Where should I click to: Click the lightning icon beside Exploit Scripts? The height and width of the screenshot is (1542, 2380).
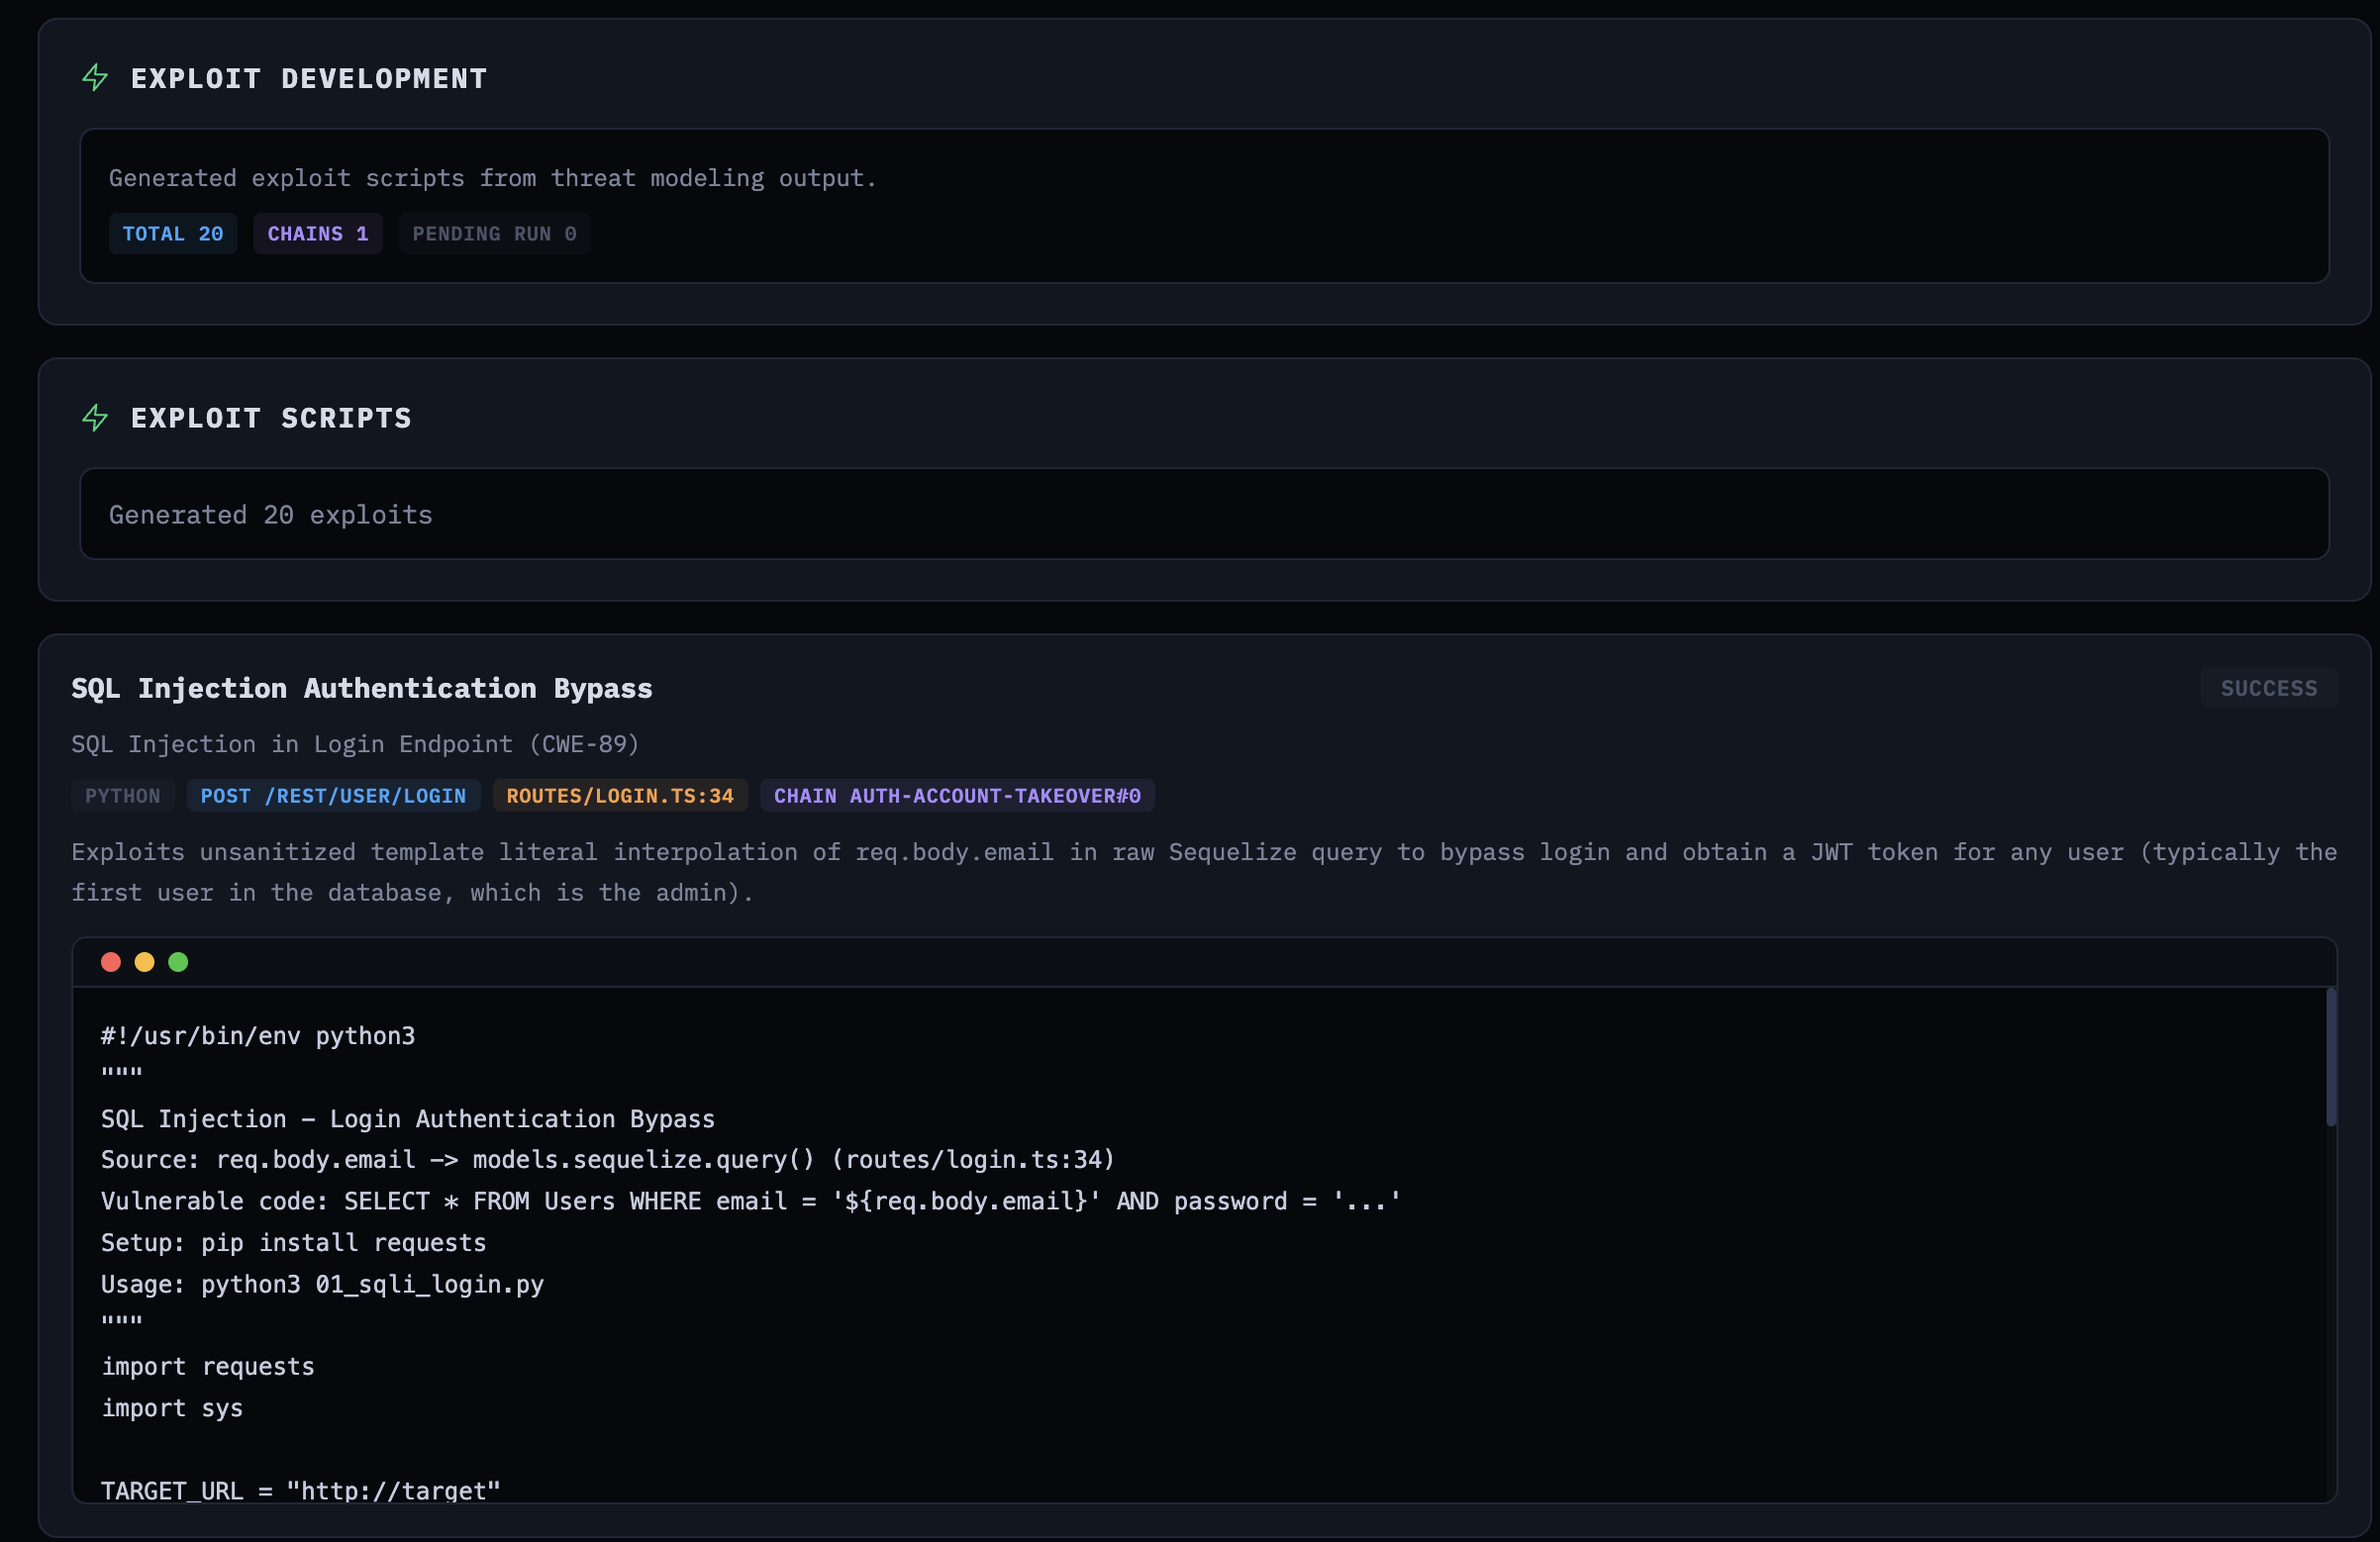click(95, 417)
